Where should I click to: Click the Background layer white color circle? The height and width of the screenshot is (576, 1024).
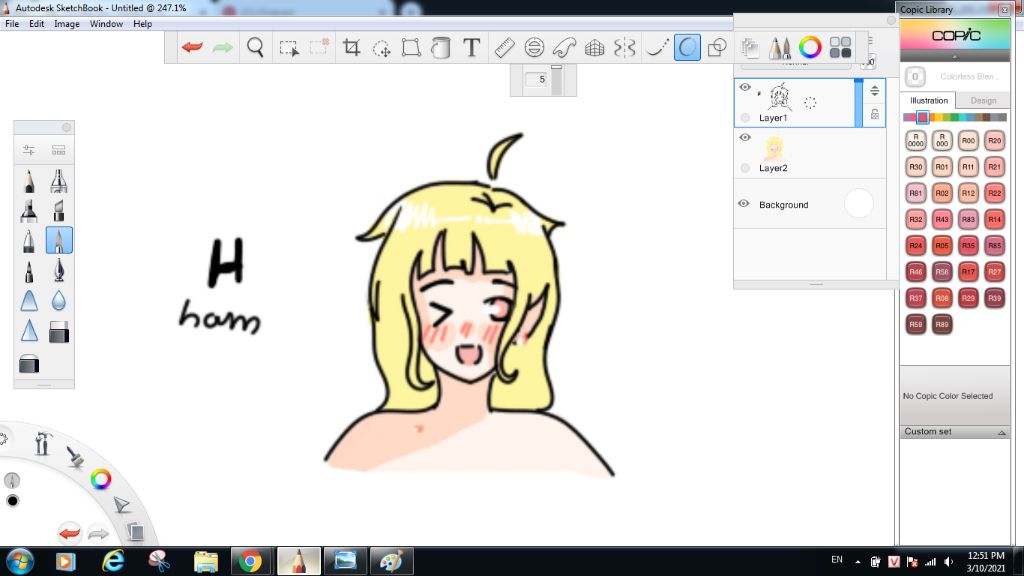coord(859,204)
